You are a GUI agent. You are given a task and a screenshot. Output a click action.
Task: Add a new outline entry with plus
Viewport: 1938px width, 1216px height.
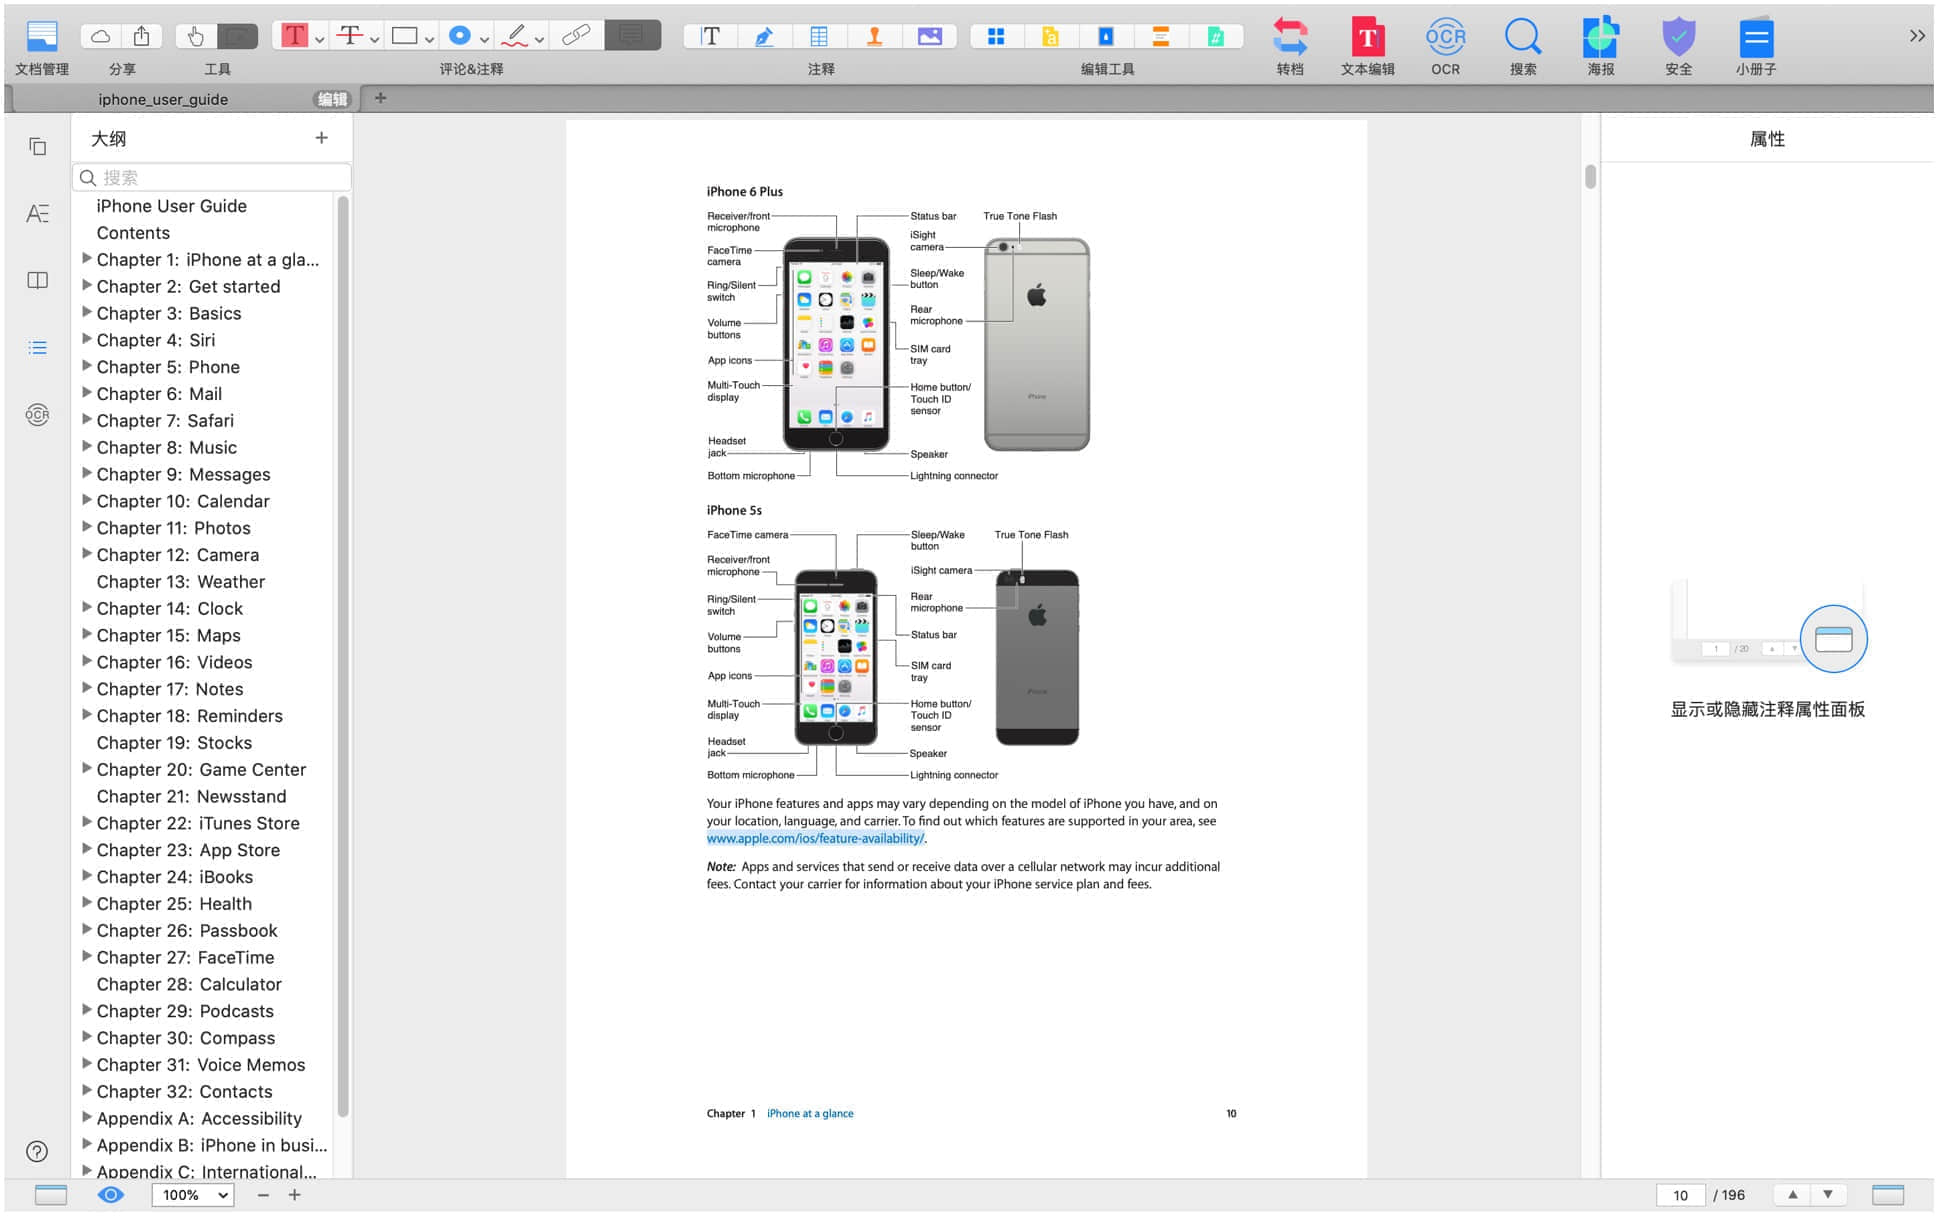pyautogui.click(x=321, y=138)
